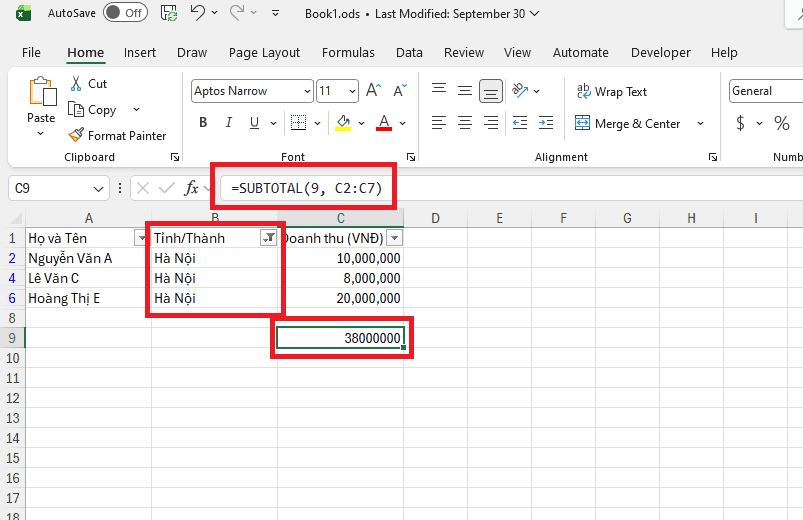Open active filter button on Tỉnh/Thành
The height and width of the screenshot is (520, 803).
268,238
